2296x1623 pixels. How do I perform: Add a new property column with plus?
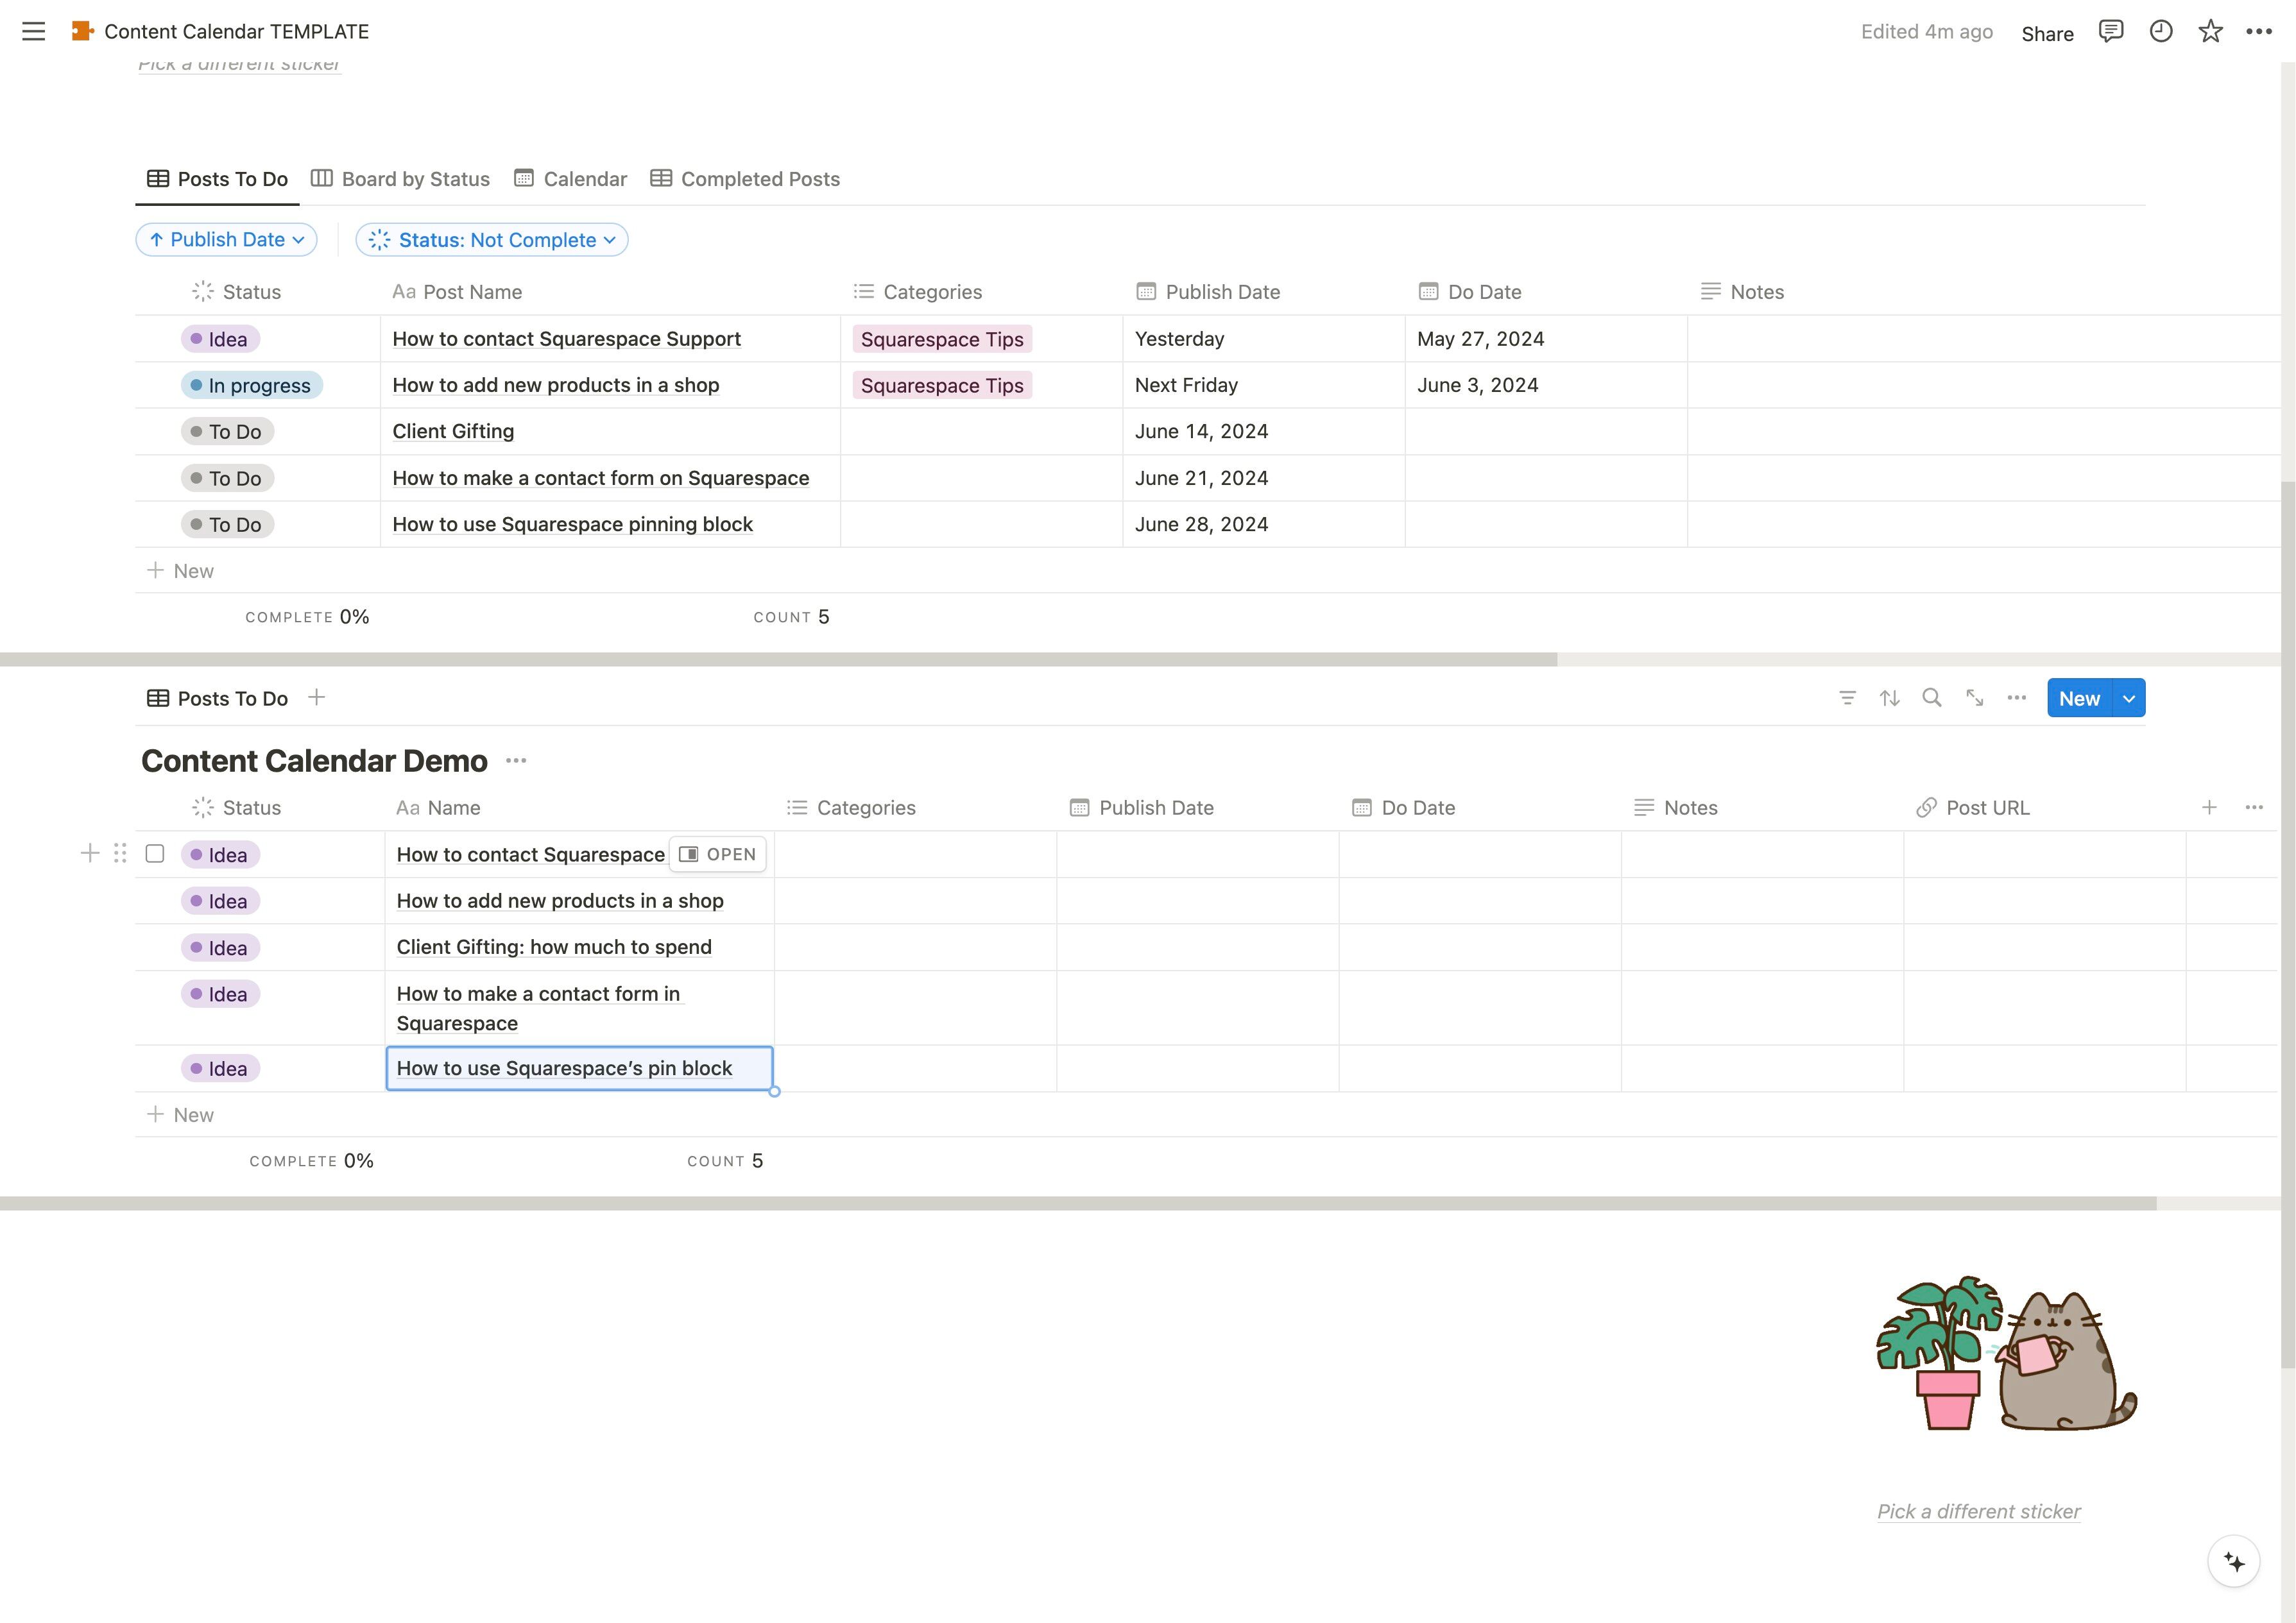pos(2209,807)
